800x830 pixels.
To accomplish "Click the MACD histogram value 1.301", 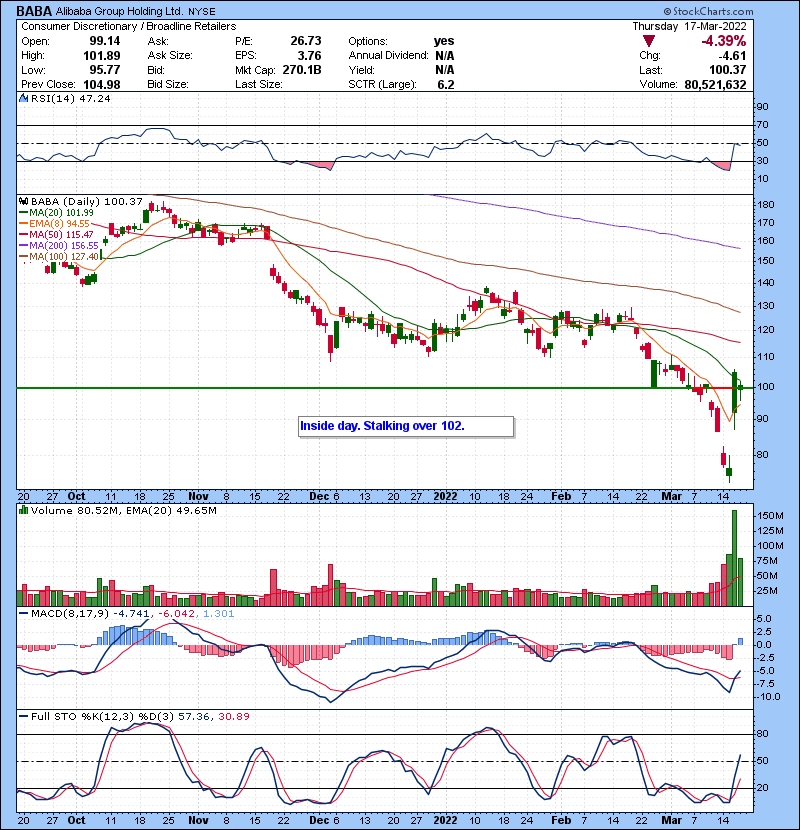I will [x=218, y=614].
